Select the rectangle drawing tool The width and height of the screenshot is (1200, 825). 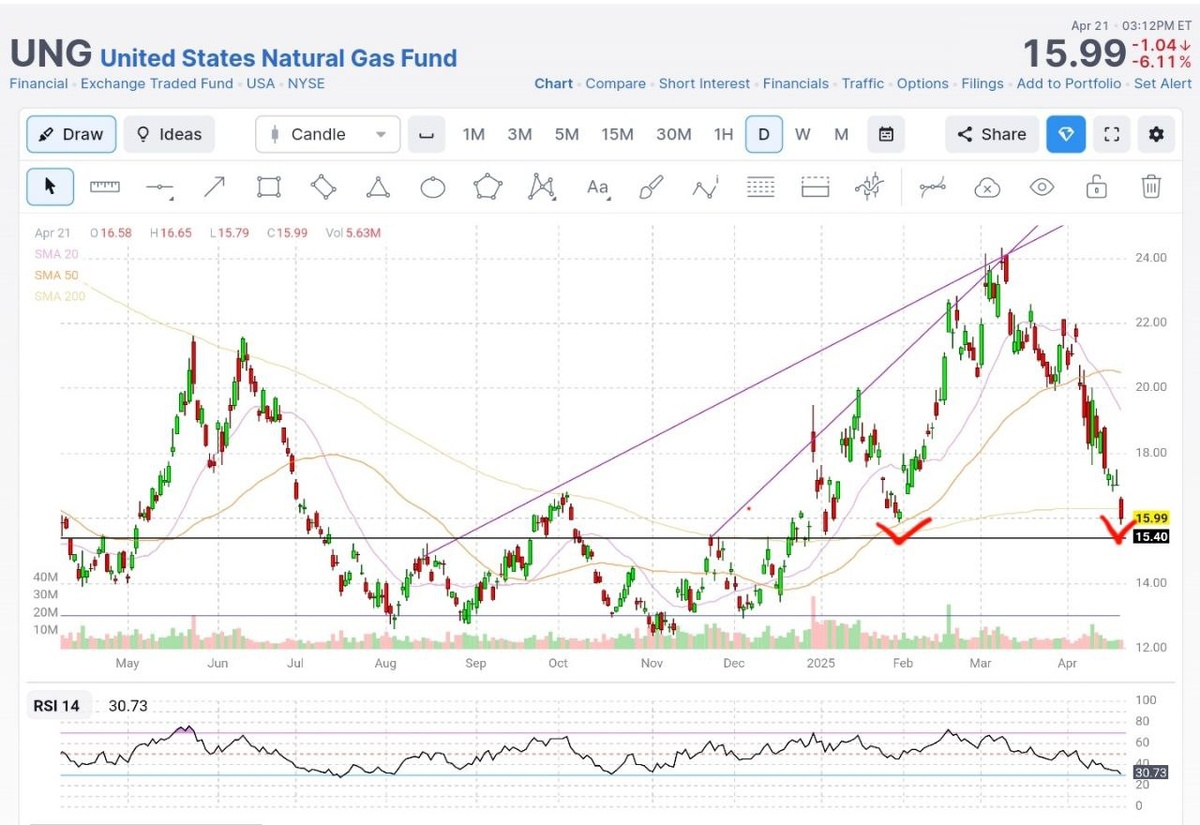coord(269,186)
